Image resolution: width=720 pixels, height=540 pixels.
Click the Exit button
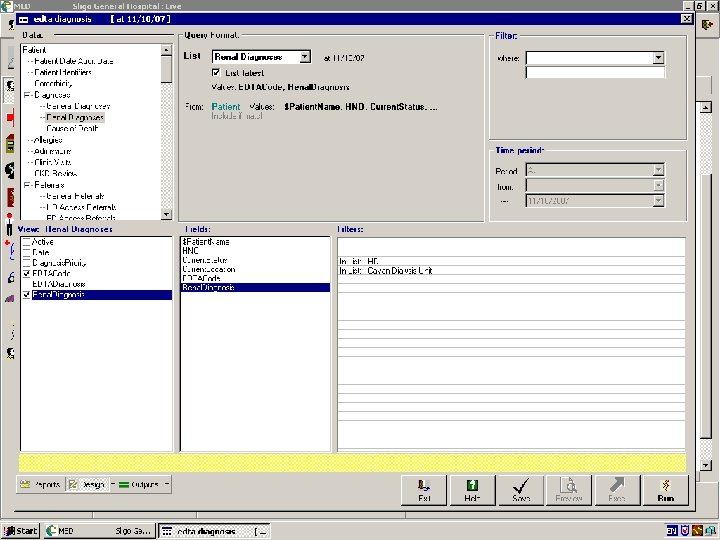click(424, 490)
